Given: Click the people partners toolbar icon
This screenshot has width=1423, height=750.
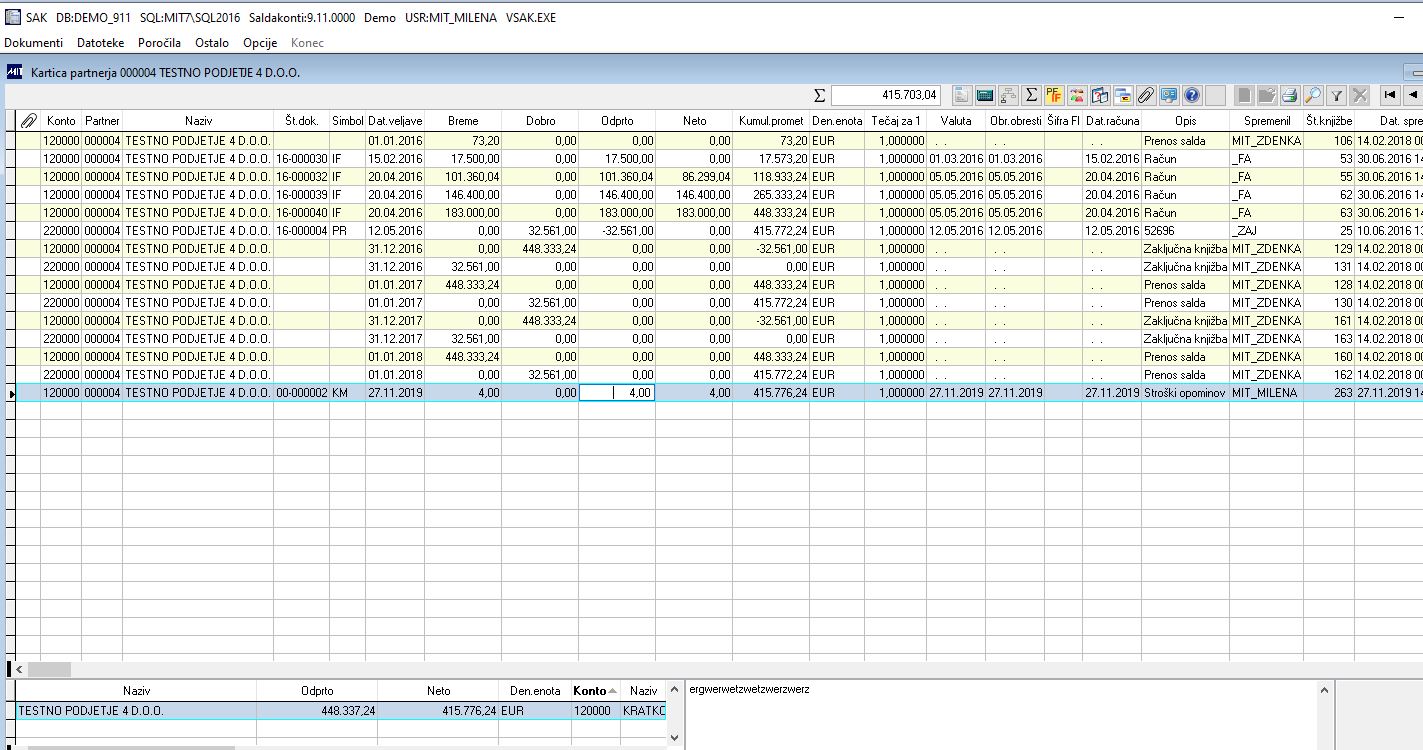Looking at the screenshot, I should [x=1077, y=95].
